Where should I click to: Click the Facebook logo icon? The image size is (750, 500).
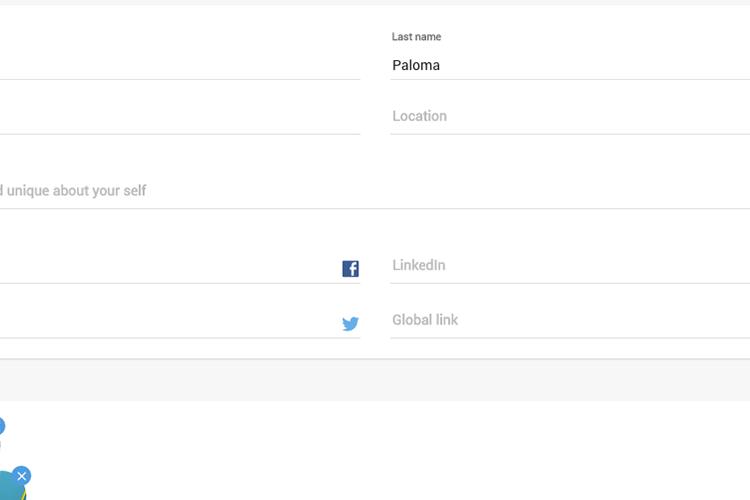350,269
